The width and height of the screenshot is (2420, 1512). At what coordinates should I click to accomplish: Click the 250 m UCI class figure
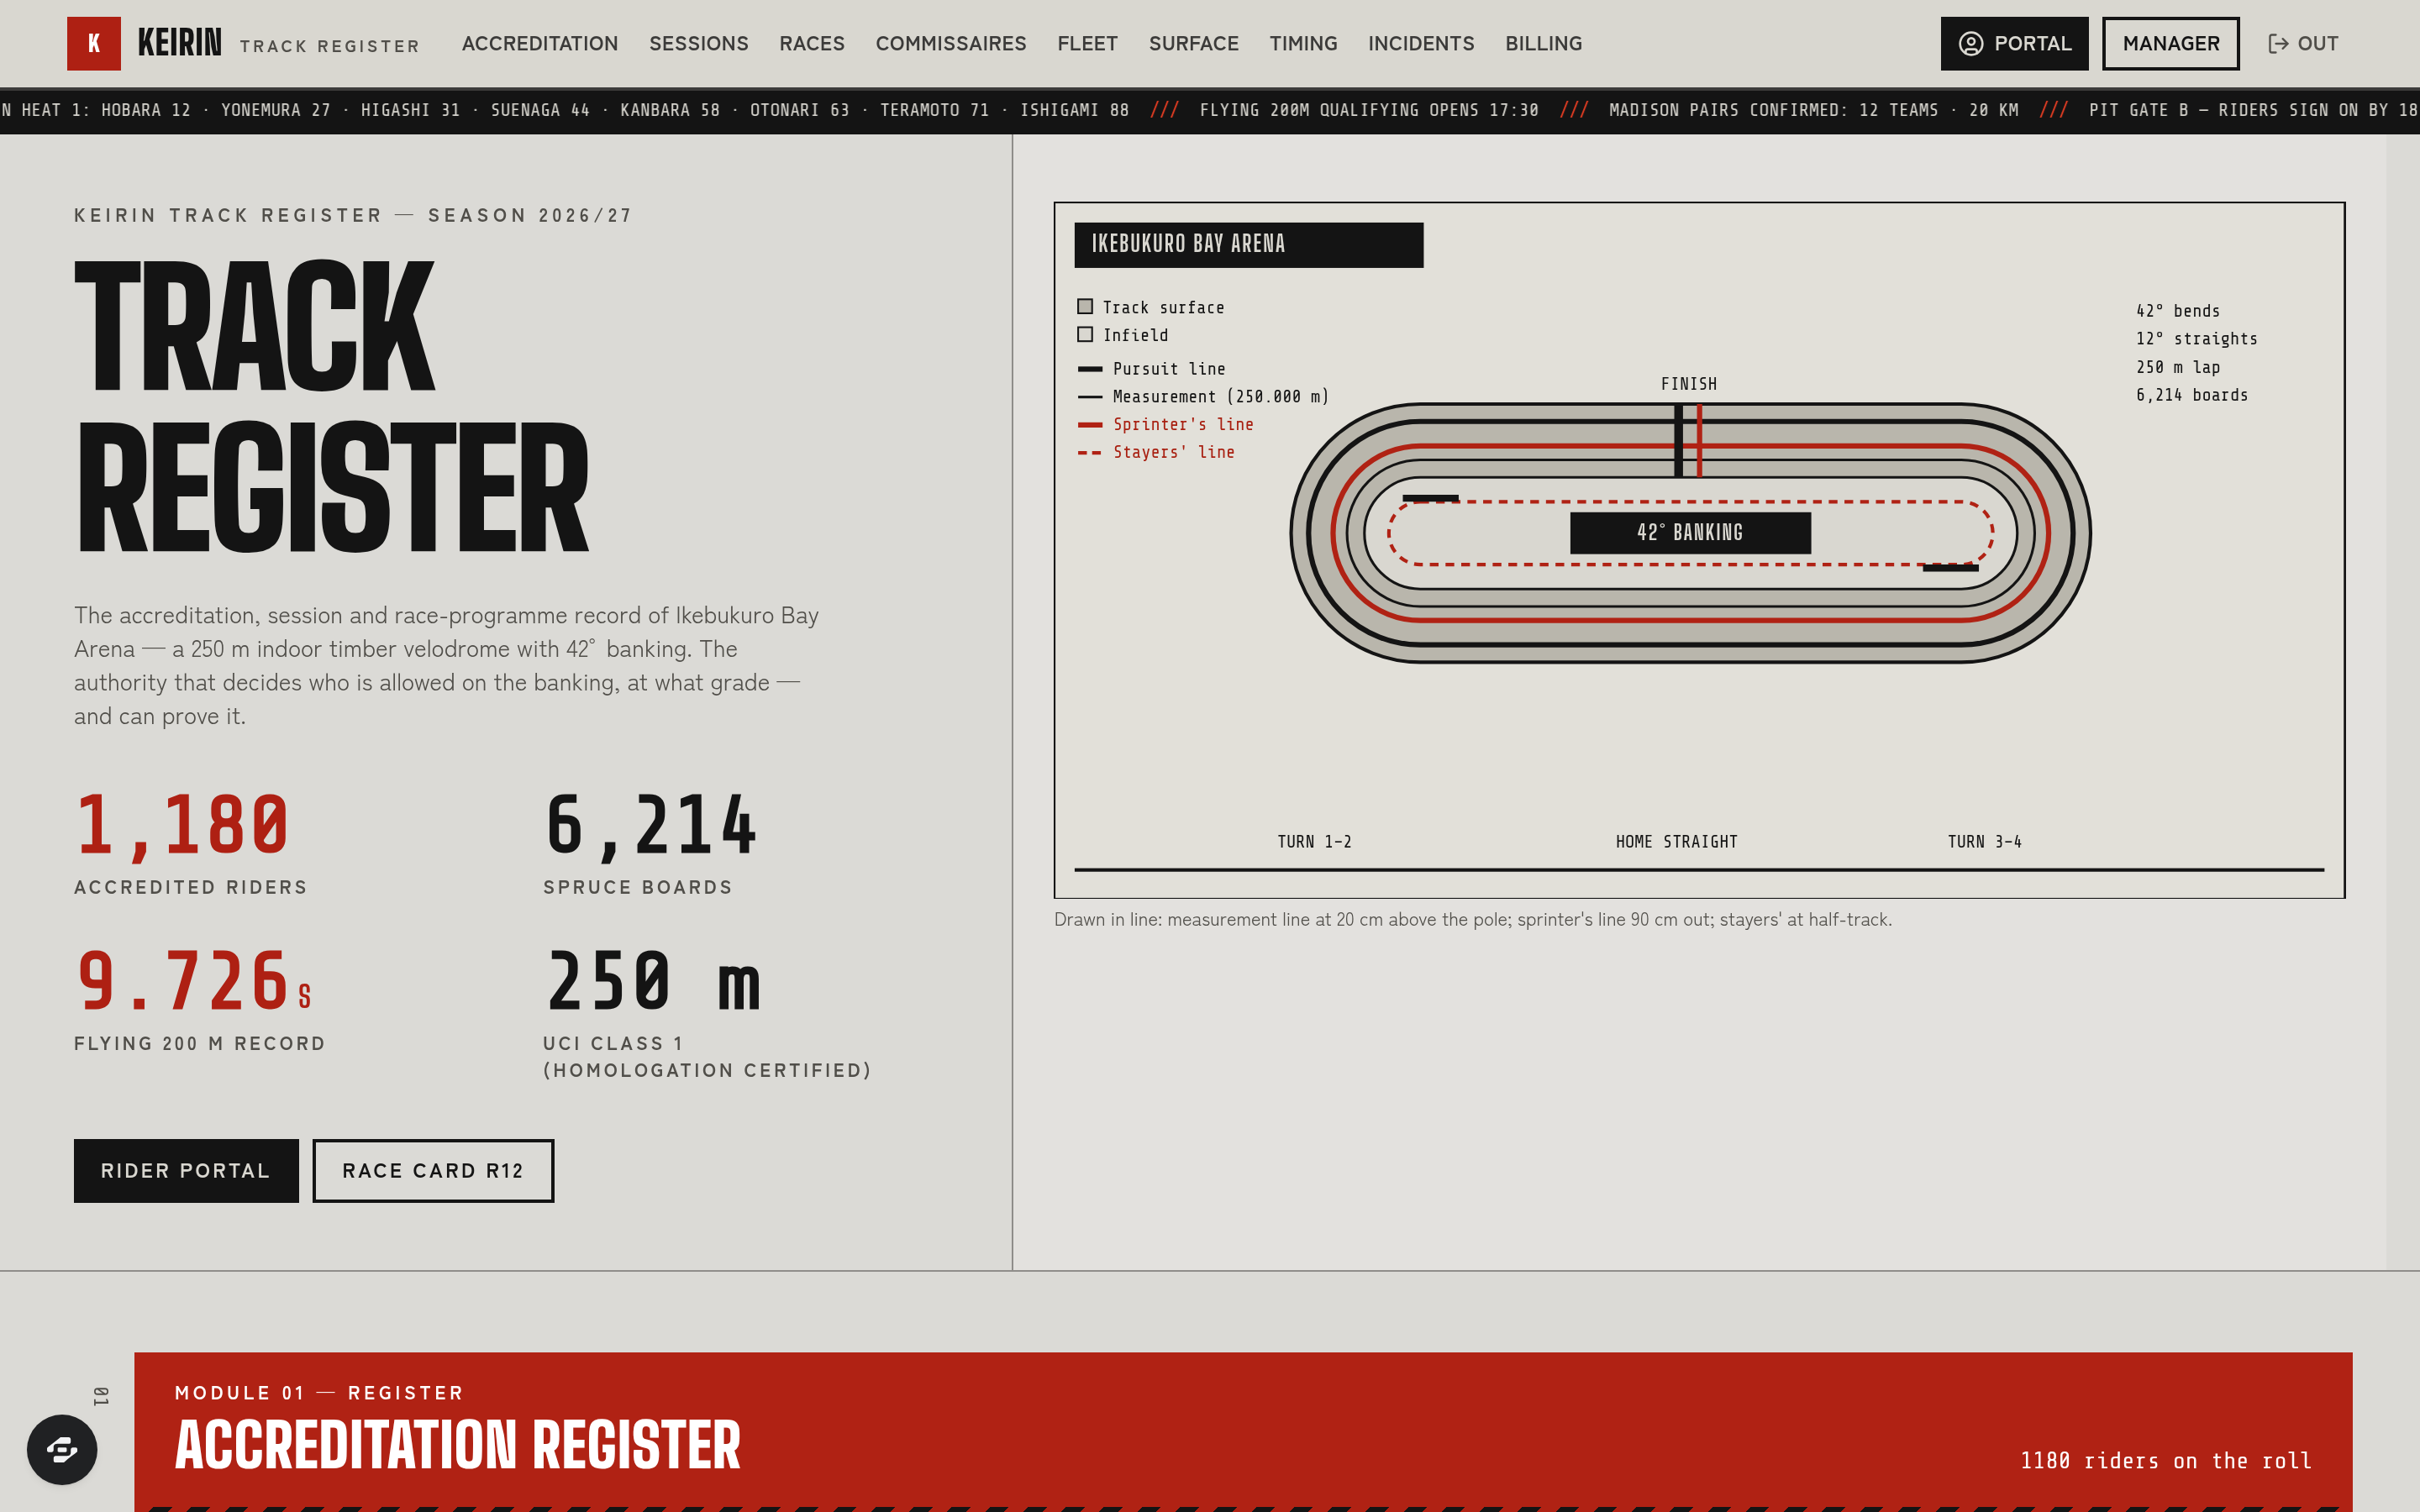(x=654, y=981)
